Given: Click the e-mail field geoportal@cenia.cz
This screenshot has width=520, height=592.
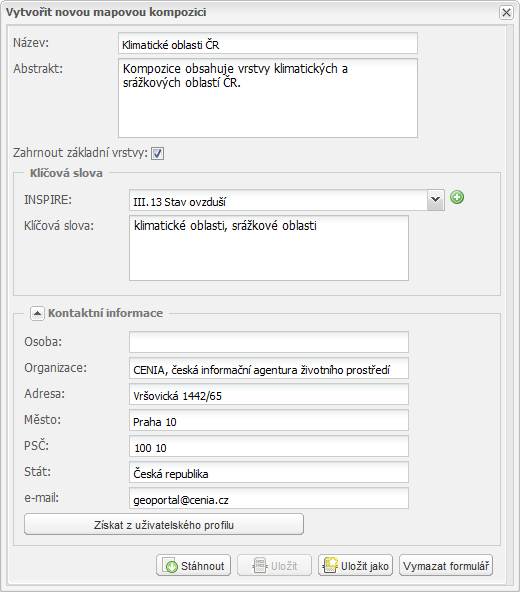Looking at the screenshot, I should point(269,498).
